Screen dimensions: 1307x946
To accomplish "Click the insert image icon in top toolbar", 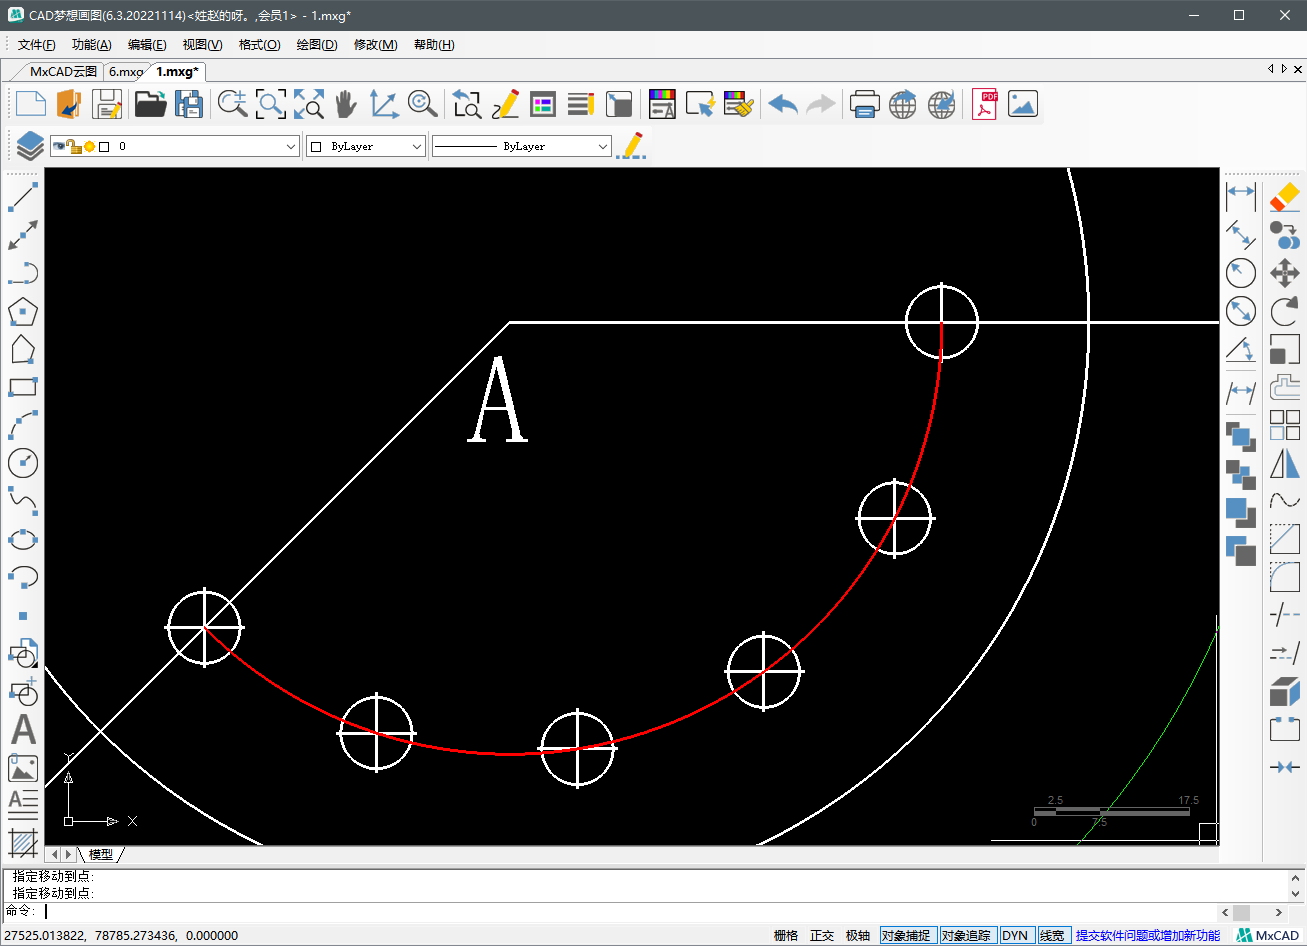I will (1023, 104).
